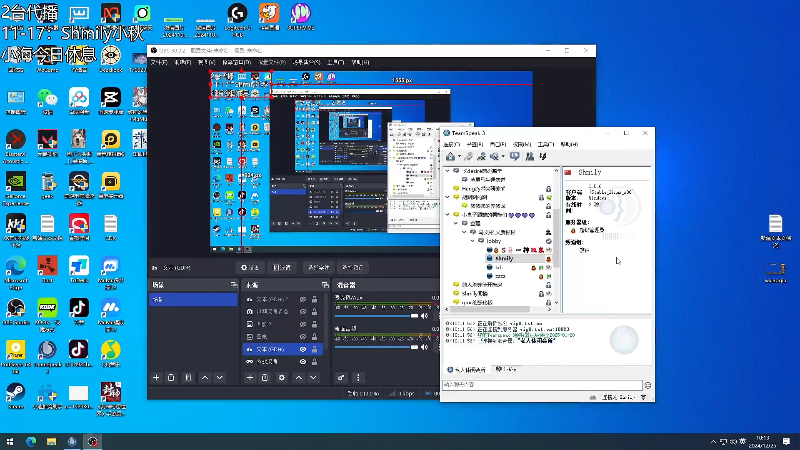Viewport: 800px width, 450px height.
Task: Switch to the server chat tab in TeamSpeak
Action: click(466, 369)
